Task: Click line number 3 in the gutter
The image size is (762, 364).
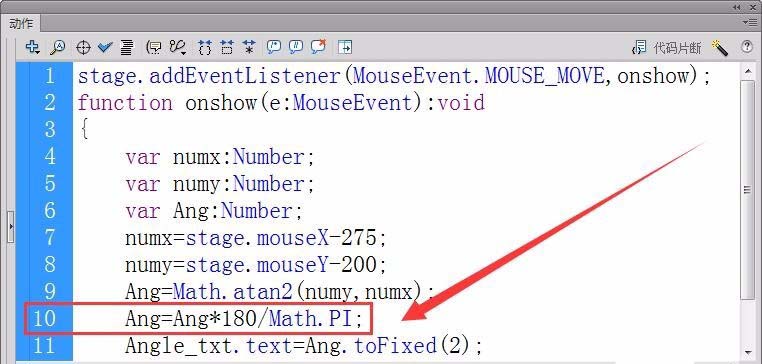Action: coord(50,130)
